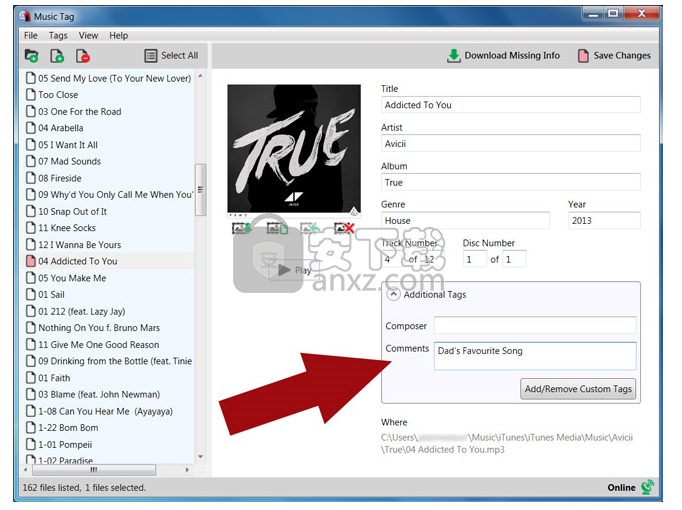Click the vertical scrollbar thumb in file list
The image size is (682, 510).
click(x=200, y=190)
